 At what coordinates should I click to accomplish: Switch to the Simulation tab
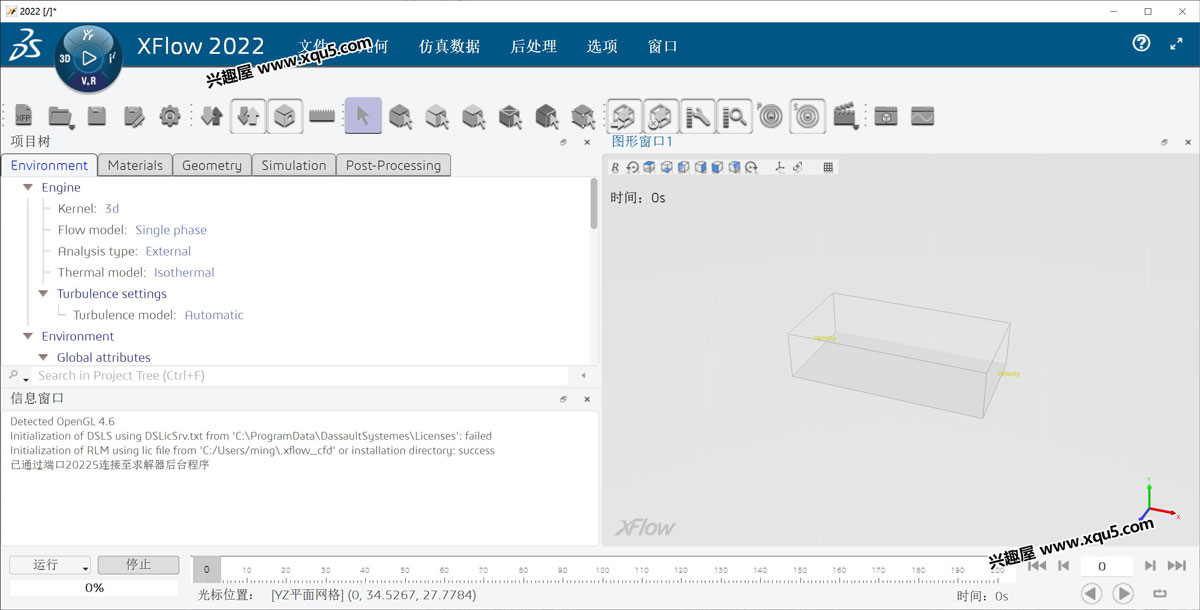[294, 165]
